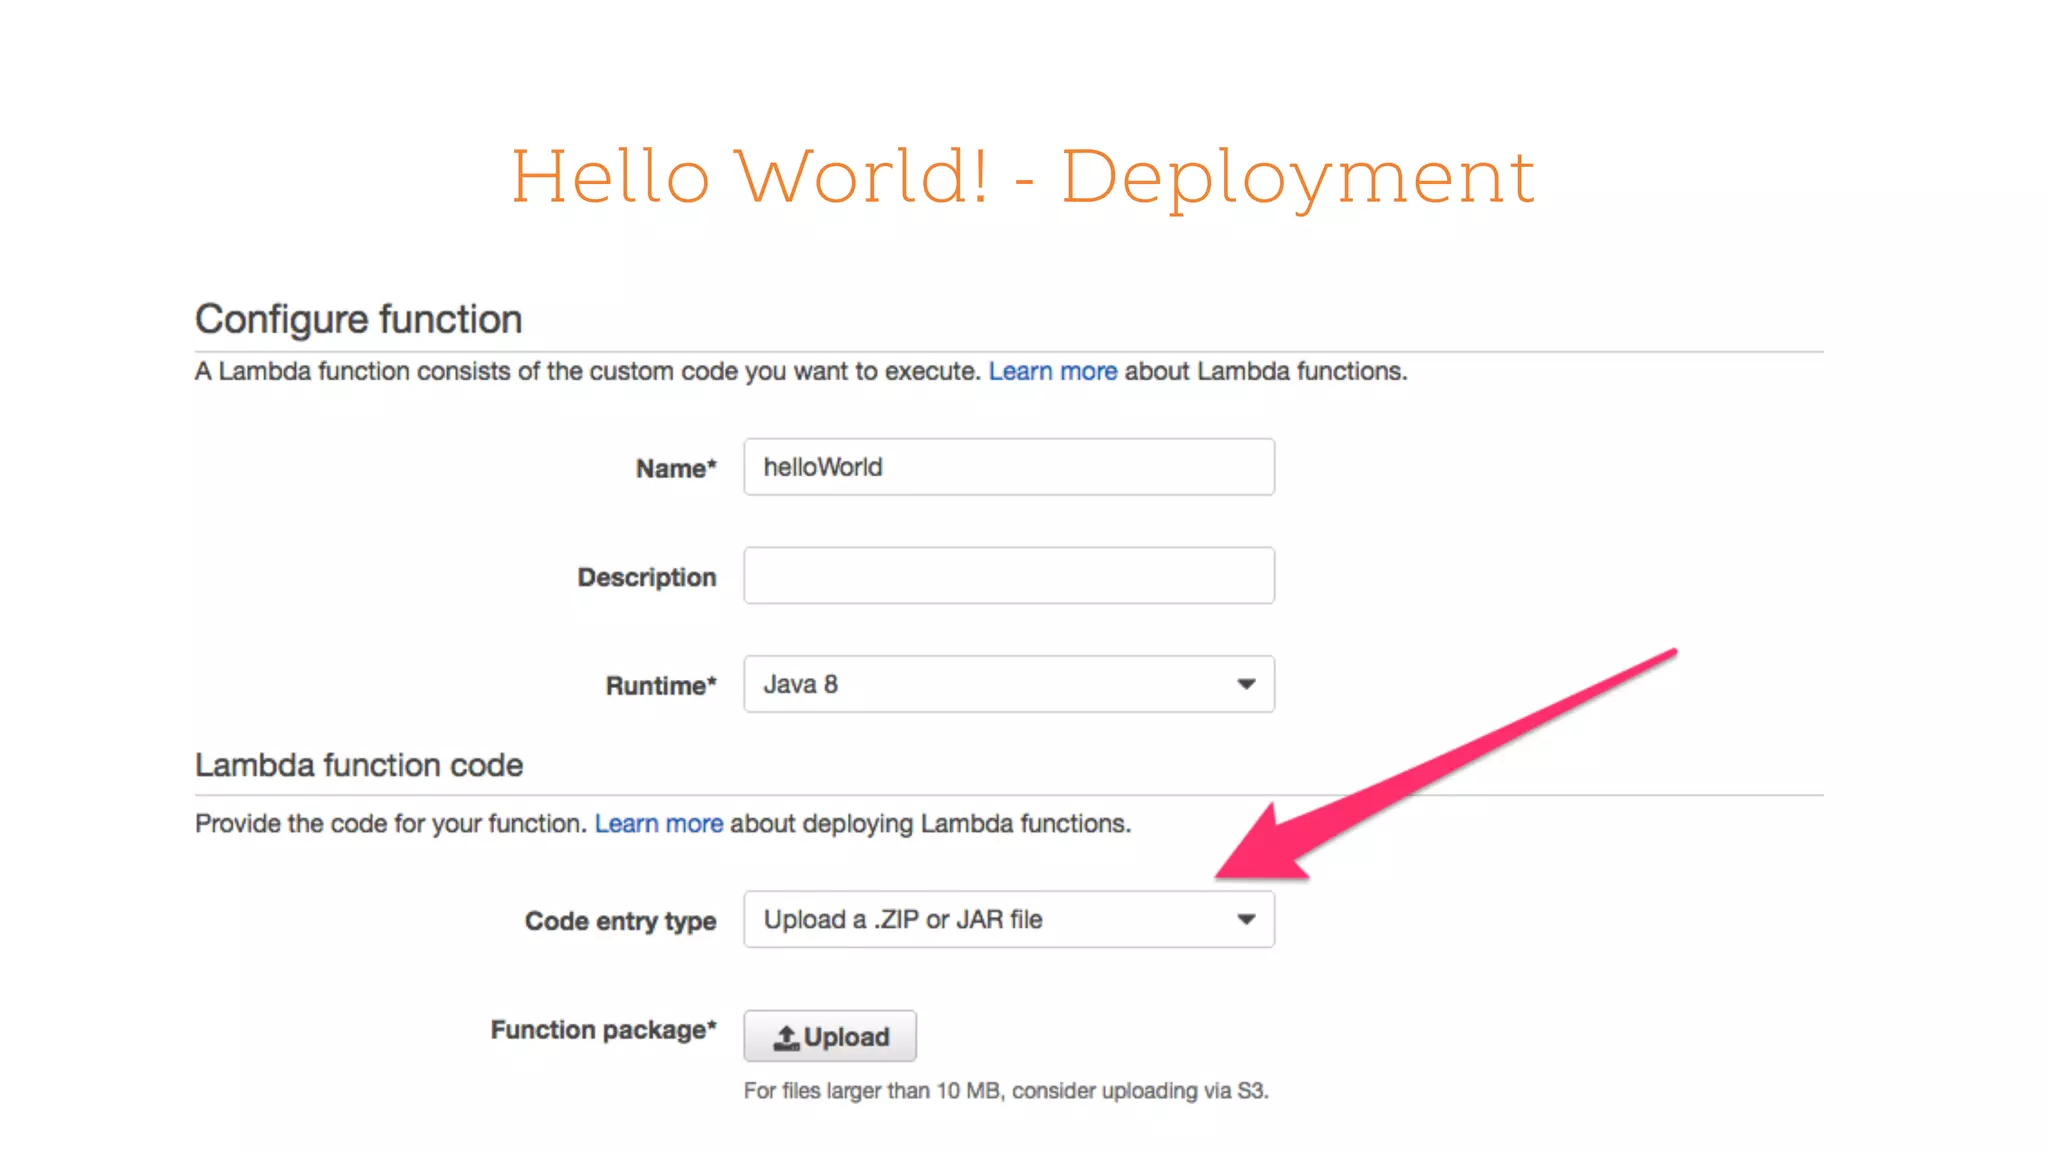2048x1152 pixels.
Task: Click the note about files larger than 10 MB
Action: point(1006,1091)
